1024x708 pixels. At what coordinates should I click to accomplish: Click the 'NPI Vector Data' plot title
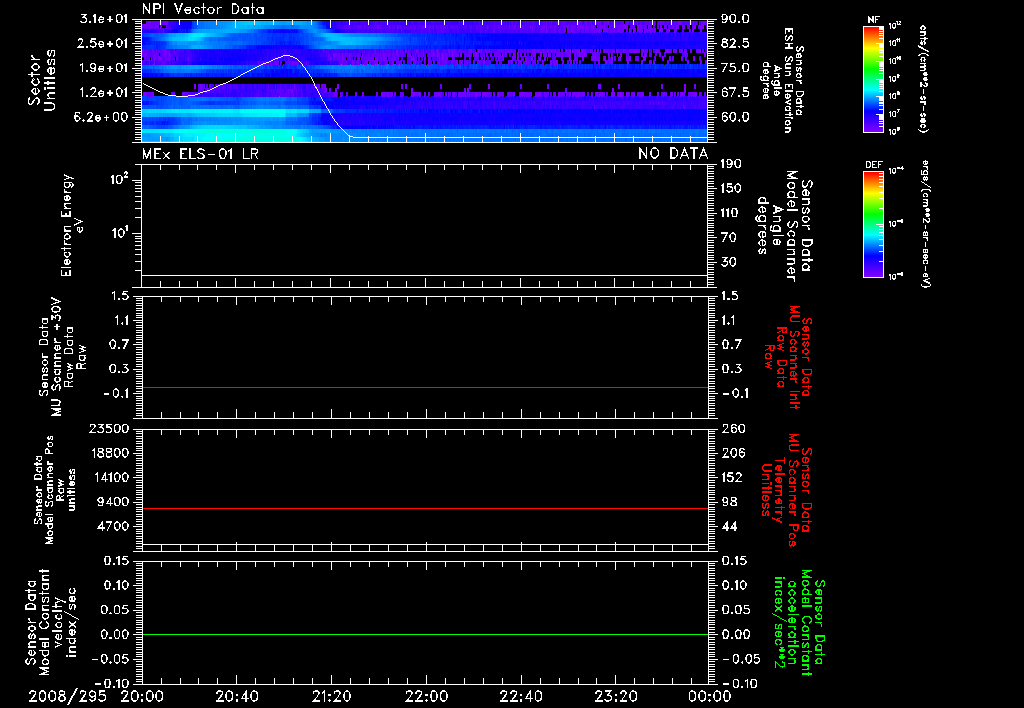click(x=203, y=9)
